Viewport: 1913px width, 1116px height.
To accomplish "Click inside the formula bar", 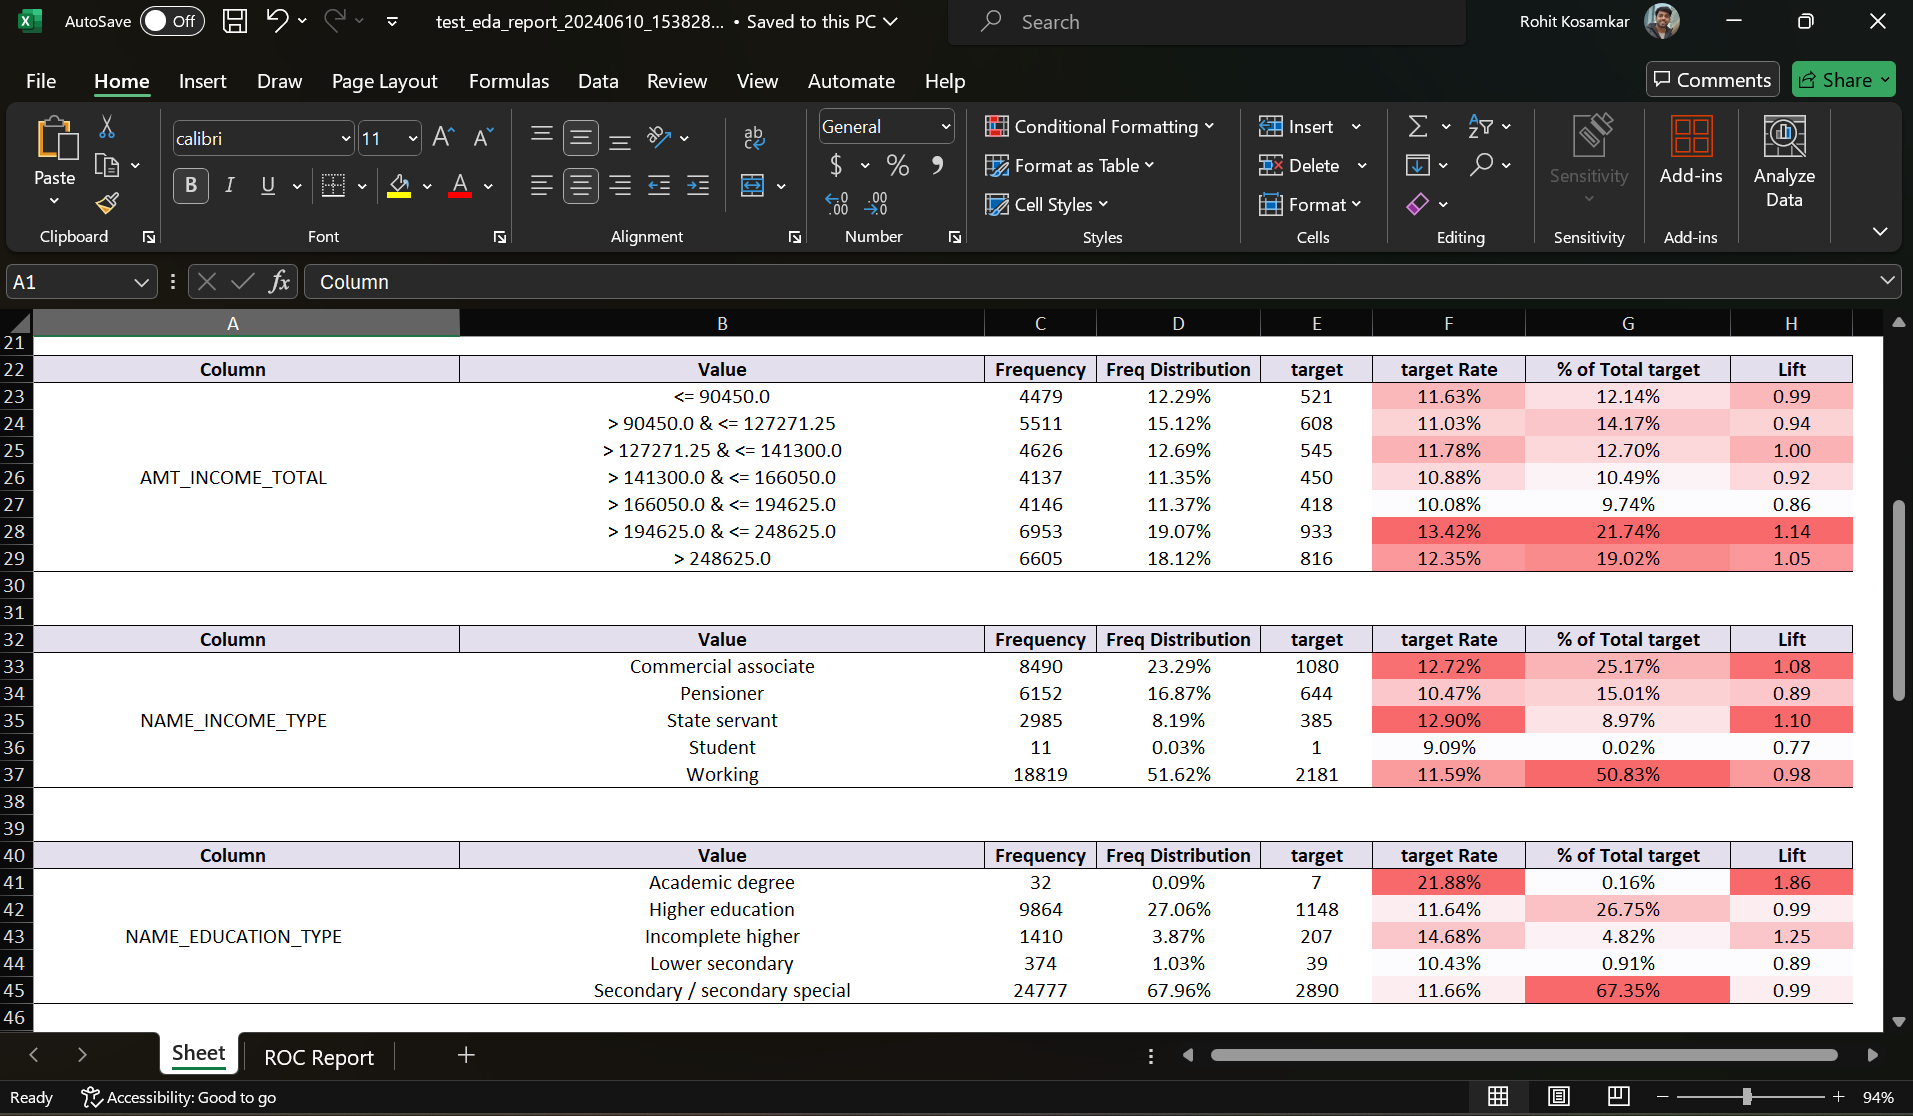I will click(700, 281).
